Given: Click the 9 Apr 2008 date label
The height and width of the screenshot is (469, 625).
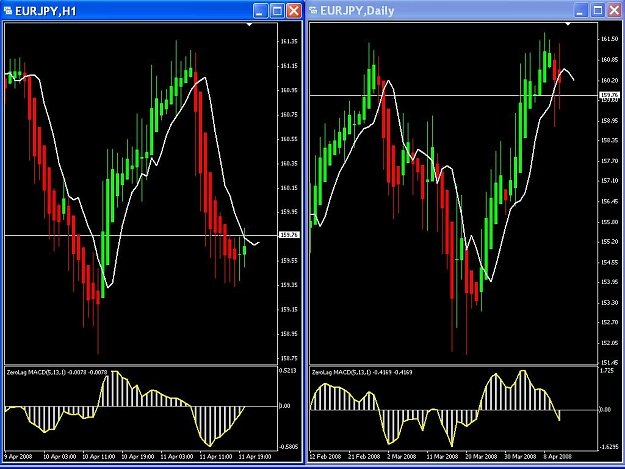Looking at the screenshot, I should 18,457.
